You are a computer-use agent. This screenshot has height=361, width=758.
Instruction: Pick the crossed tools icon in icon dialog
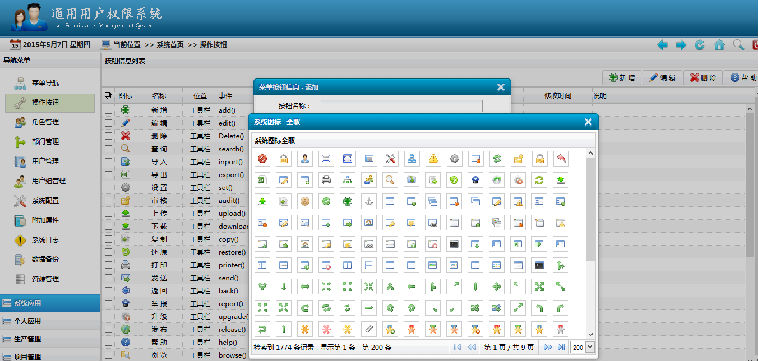pyautogui.click(x=391, y=158)
